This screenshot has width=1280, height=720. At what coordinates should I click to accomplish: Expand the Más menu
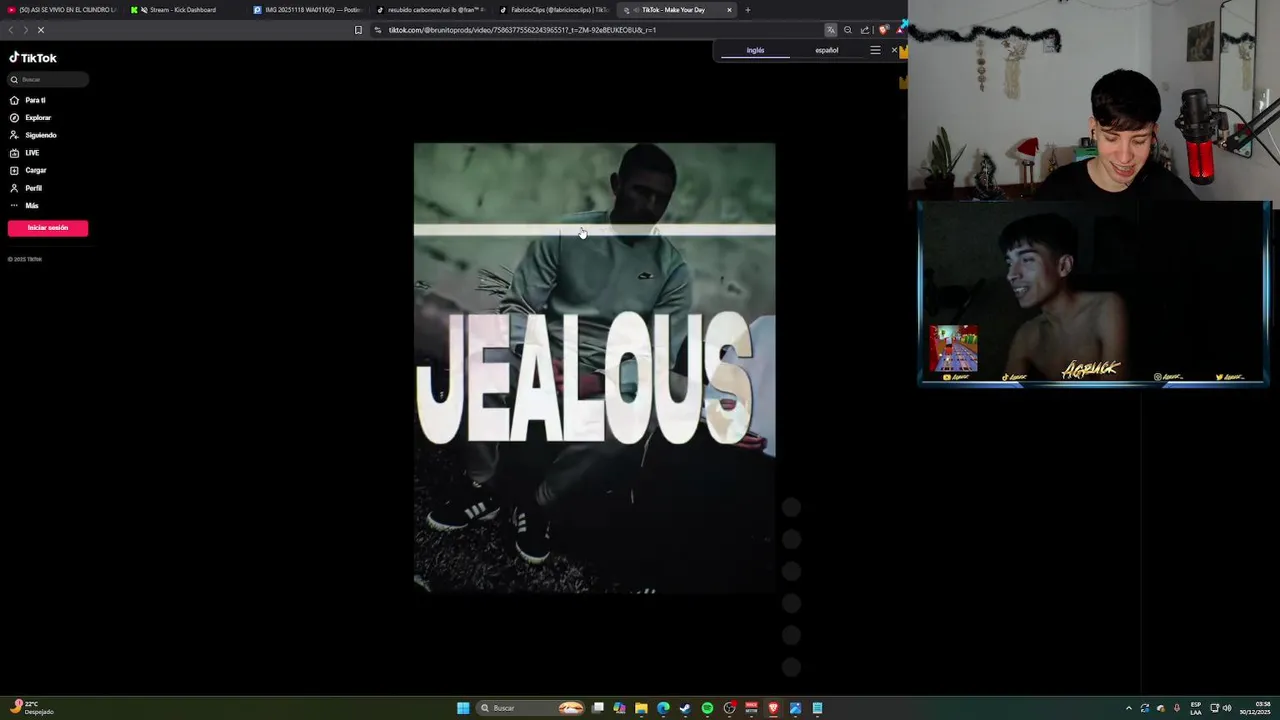tap(32, 205)
